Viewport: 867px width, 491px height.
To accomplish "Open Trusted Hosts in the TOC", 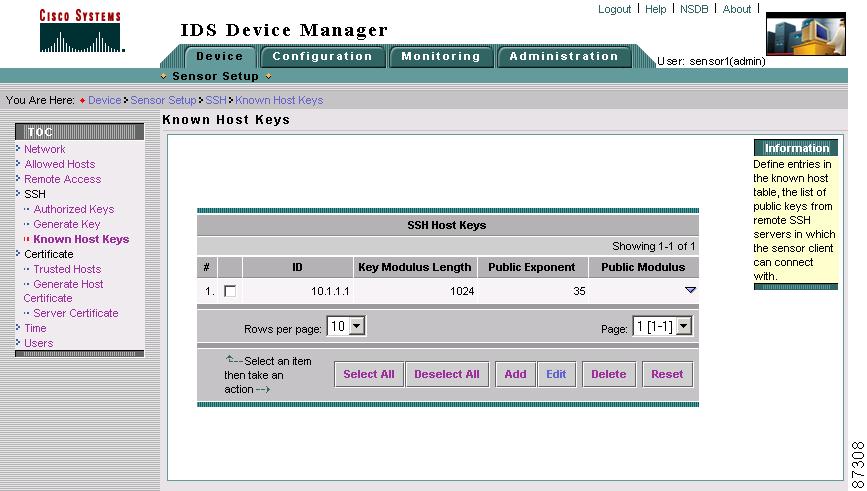I will point(67,269).
